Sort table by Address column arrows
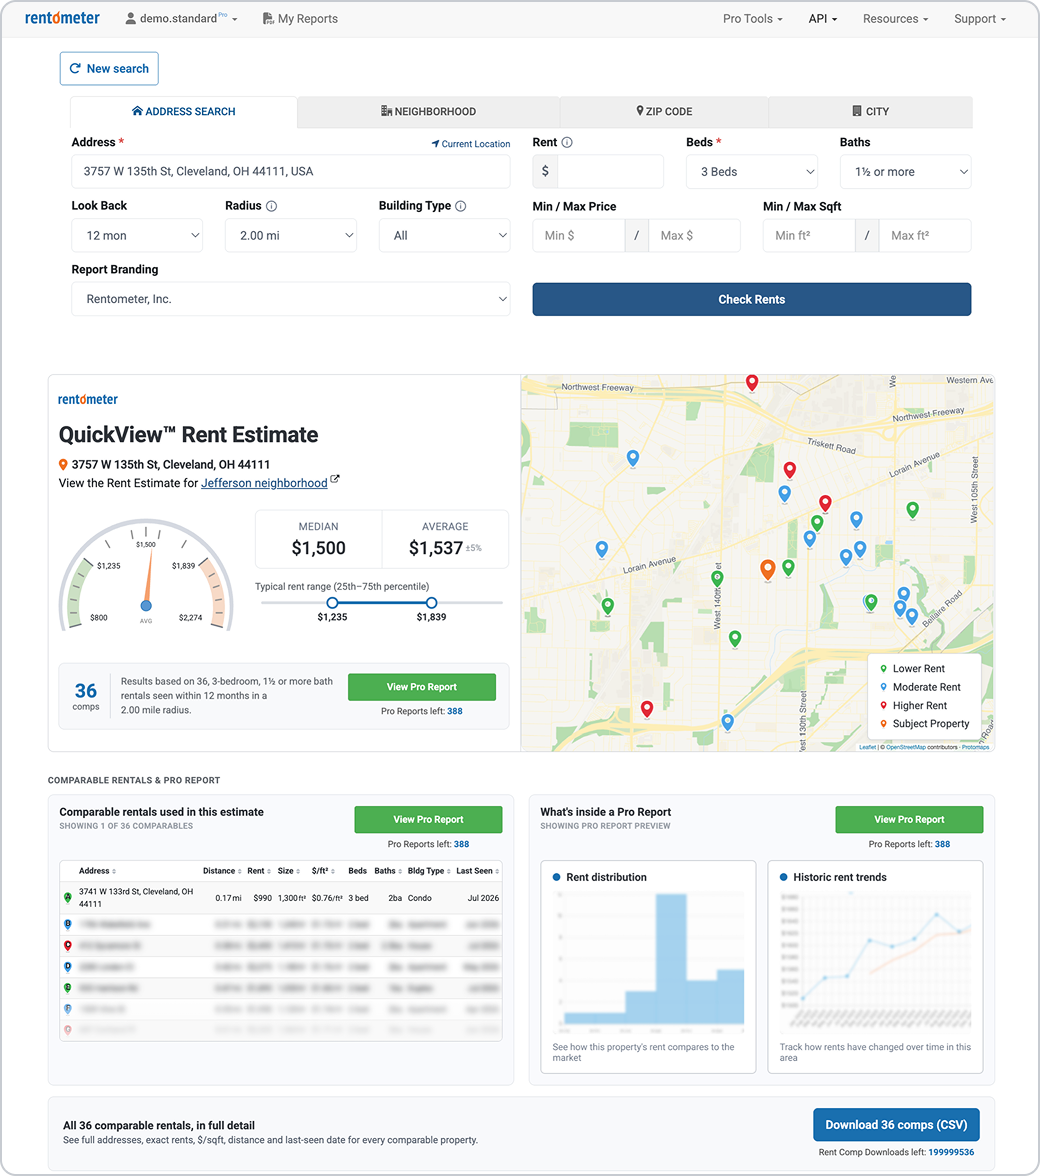Image resolution: width=1040 pixels, height=1176 pixels. point(114,872)
